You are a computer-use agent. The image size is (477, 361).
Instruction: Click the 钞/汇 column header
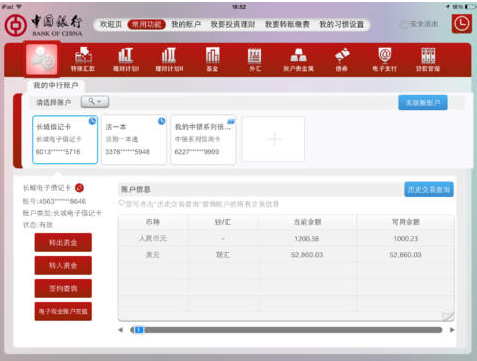223,222
